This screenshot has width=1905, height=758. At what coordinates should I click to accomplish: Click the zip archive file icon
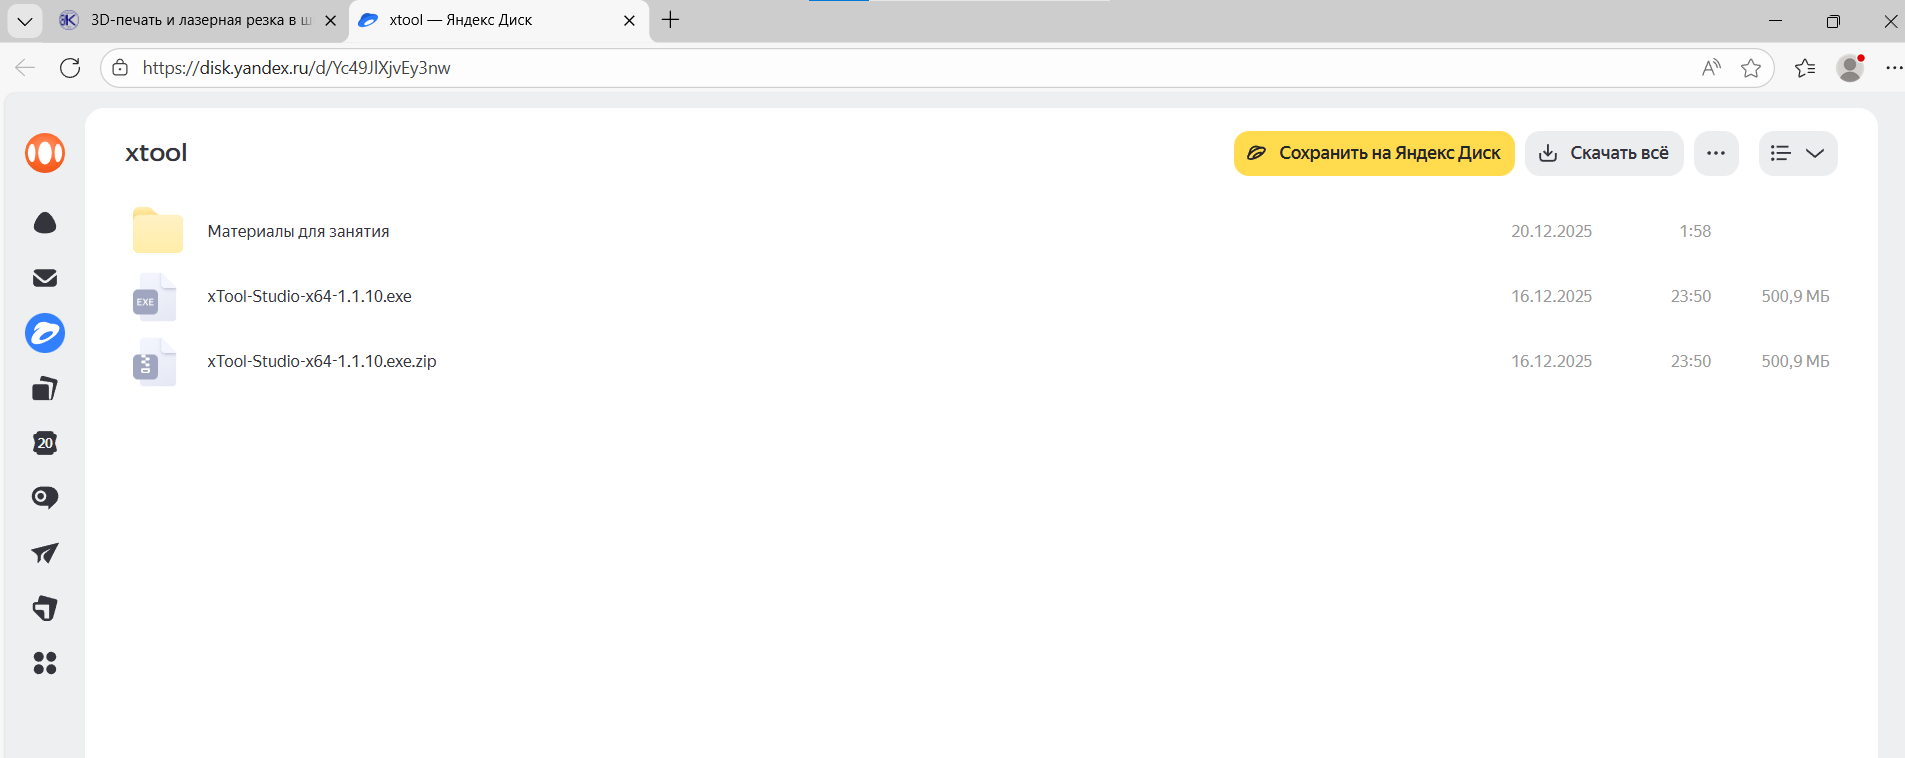(154, 362)
